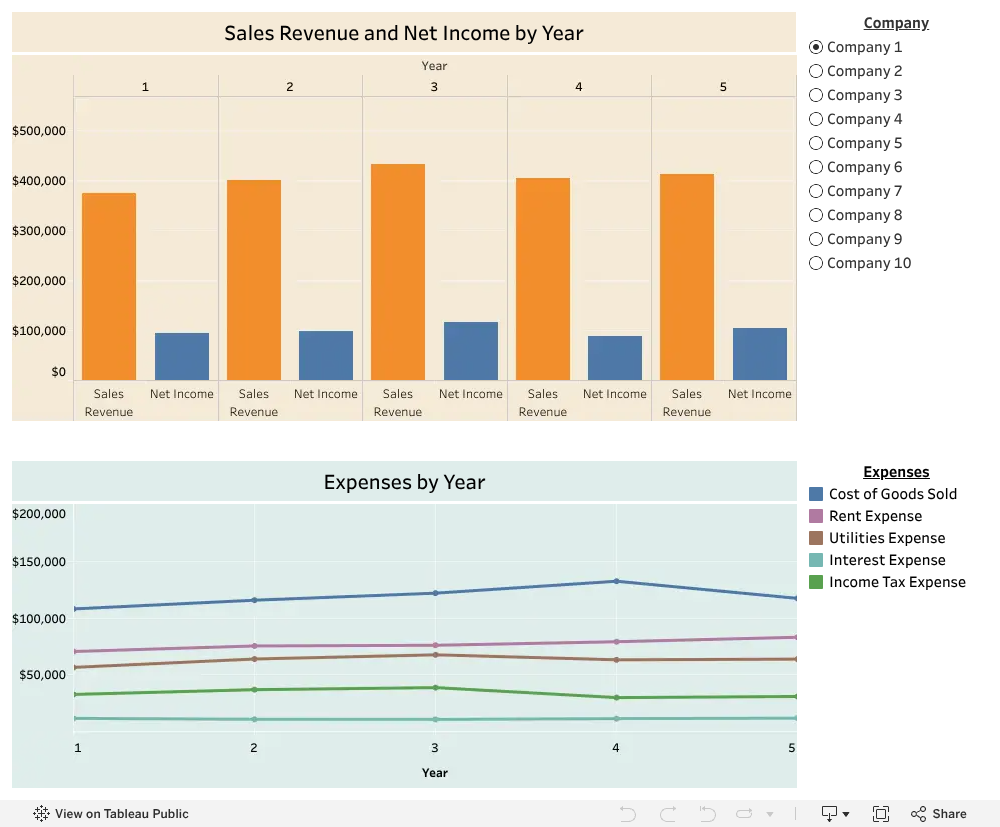1000x827 pixels.
Task: Select the Company 8 radio button
Action: [816, 215]
